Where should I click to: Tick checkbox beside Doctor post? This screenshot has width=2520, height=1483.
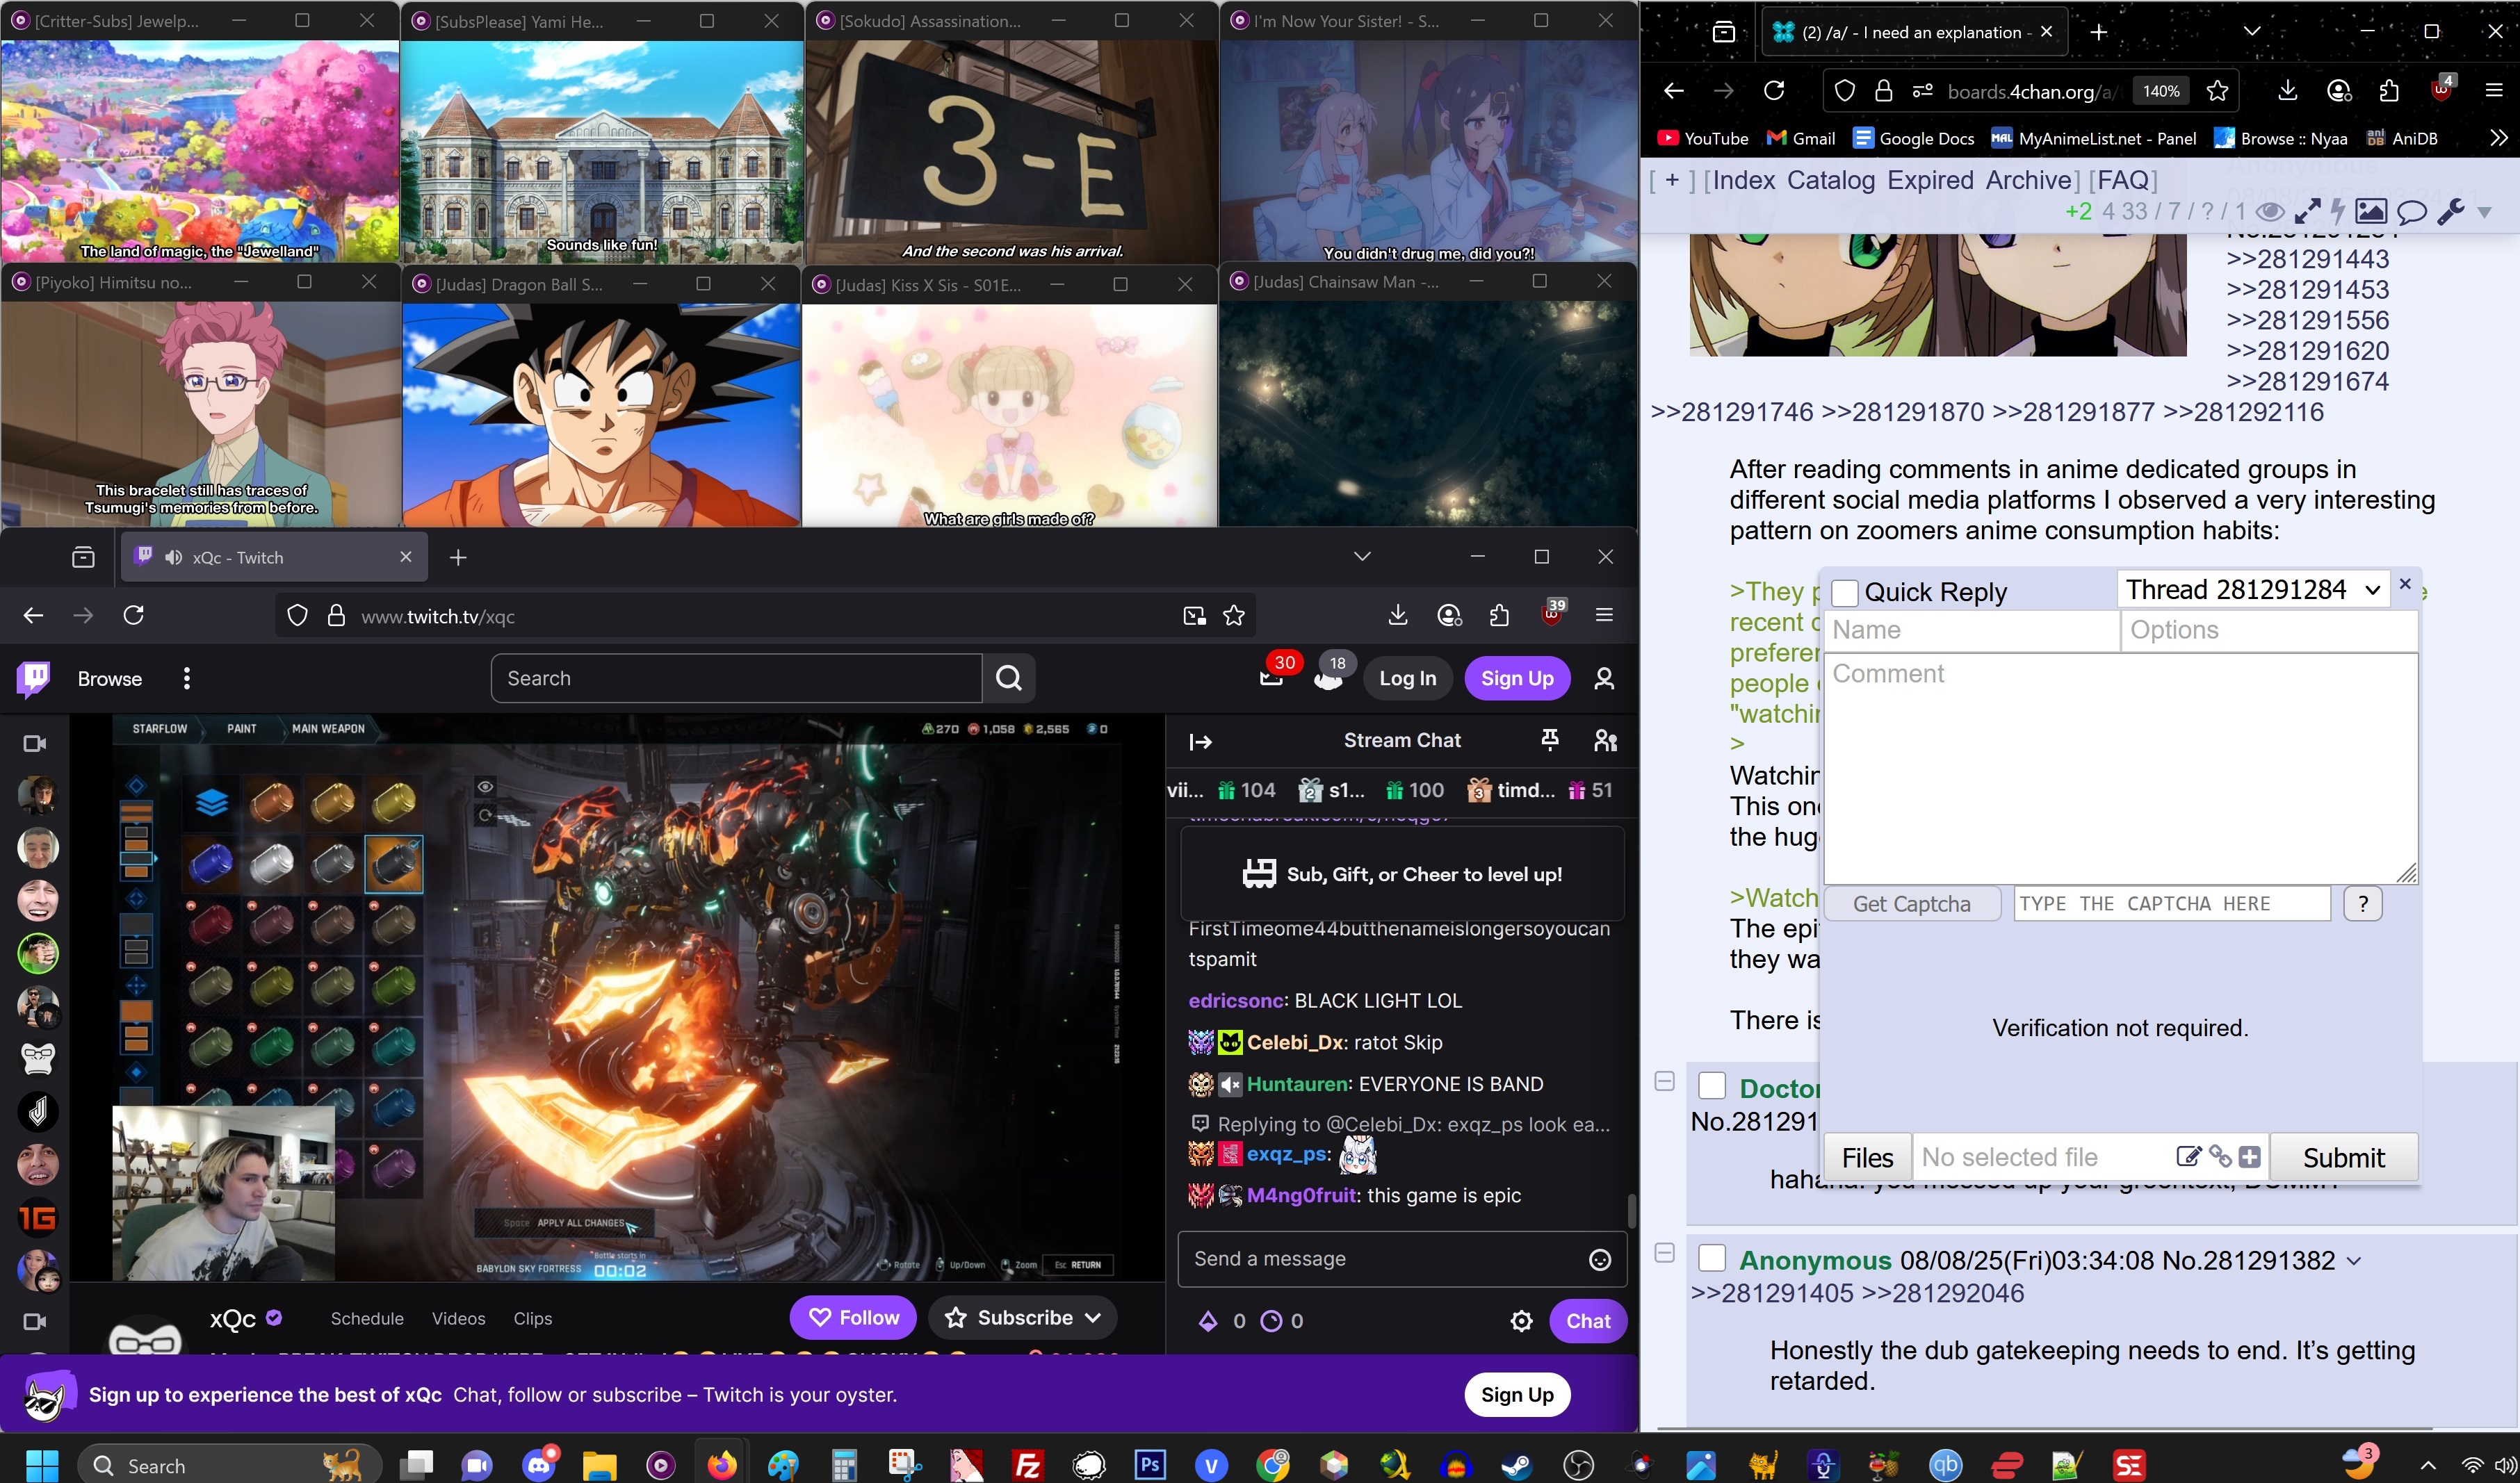1712,1085
